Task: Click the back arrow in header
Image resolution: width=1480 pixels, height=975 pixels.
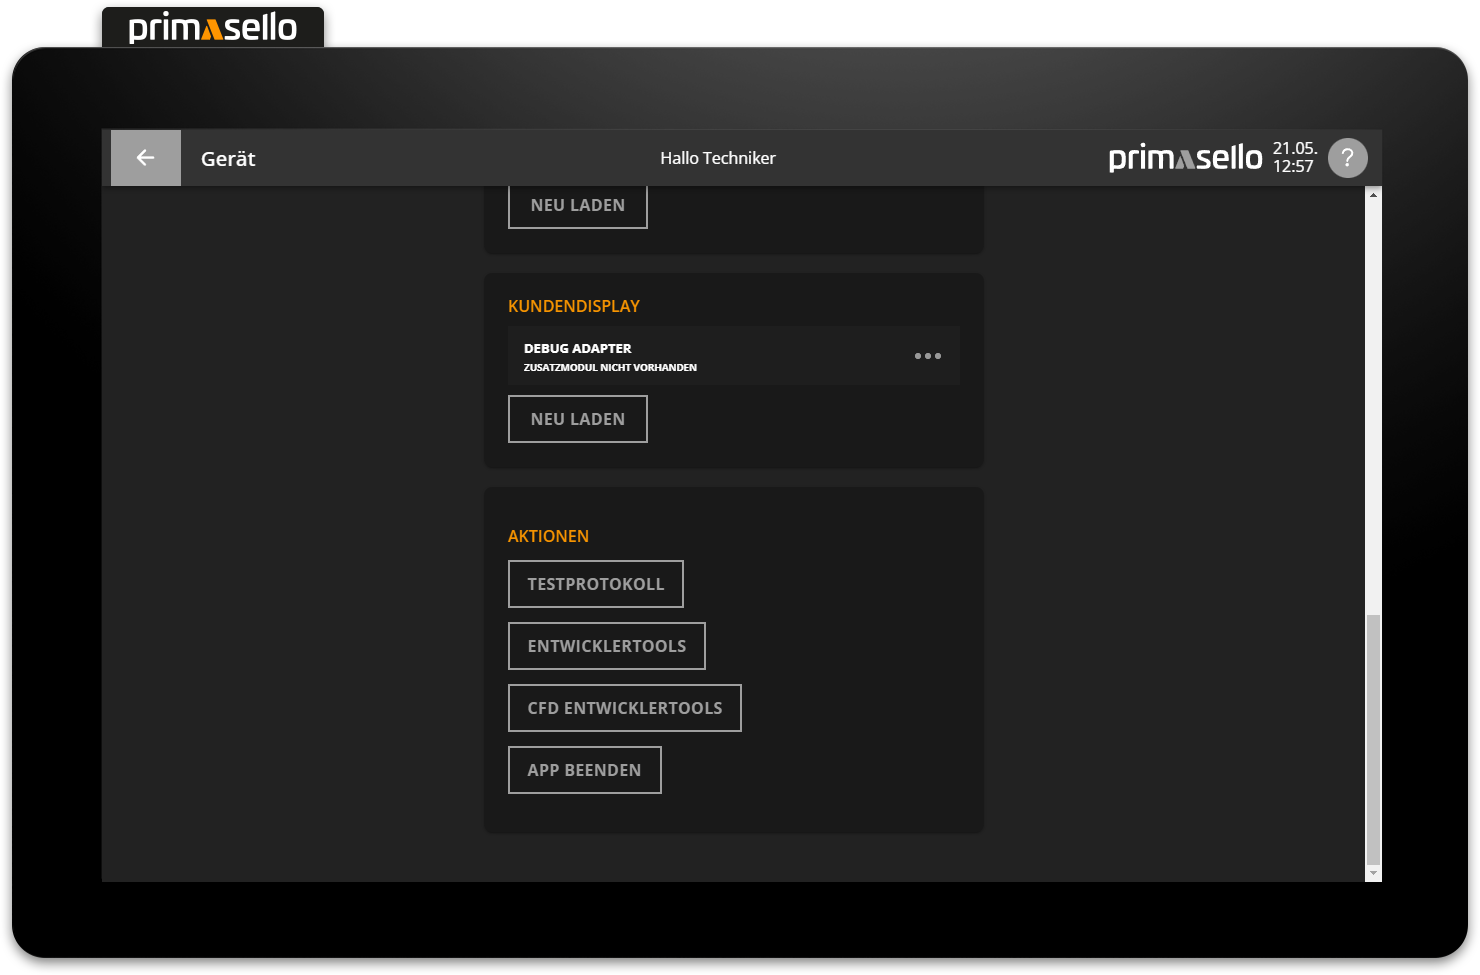Action: tap(146, 158)
